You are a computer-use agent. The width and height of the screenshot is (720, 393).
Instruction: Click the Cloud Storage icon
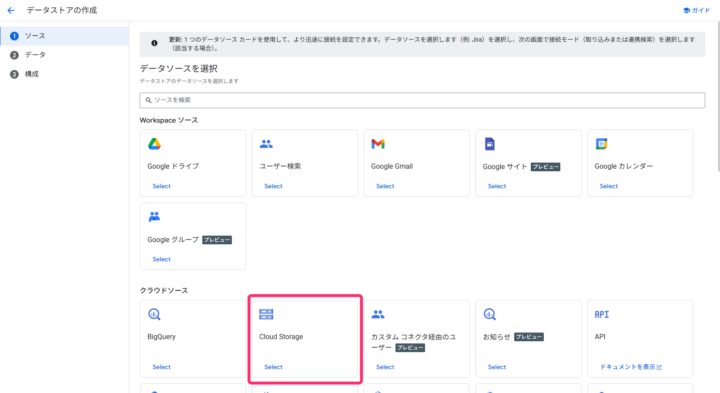266,314
